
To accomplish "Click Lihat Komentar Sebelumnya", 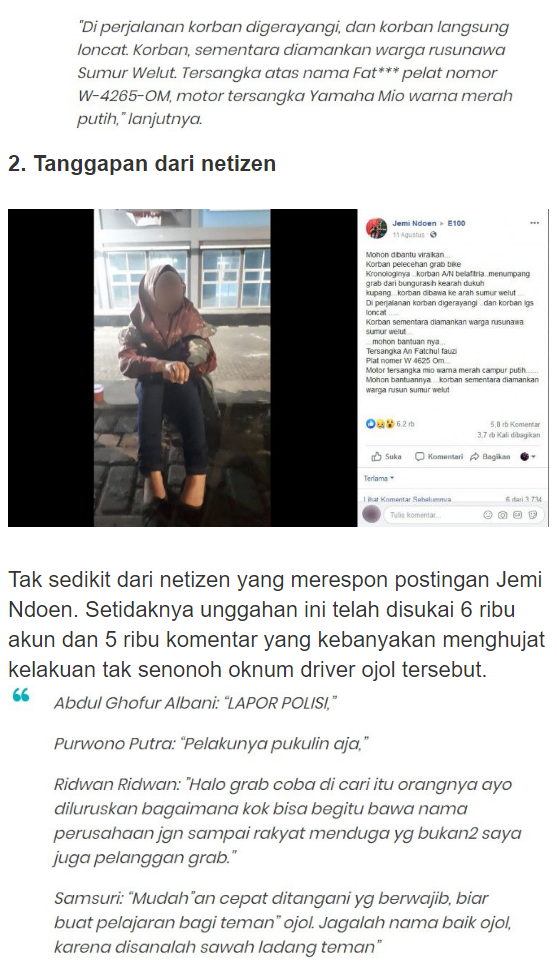I will (x=408, y=499).
